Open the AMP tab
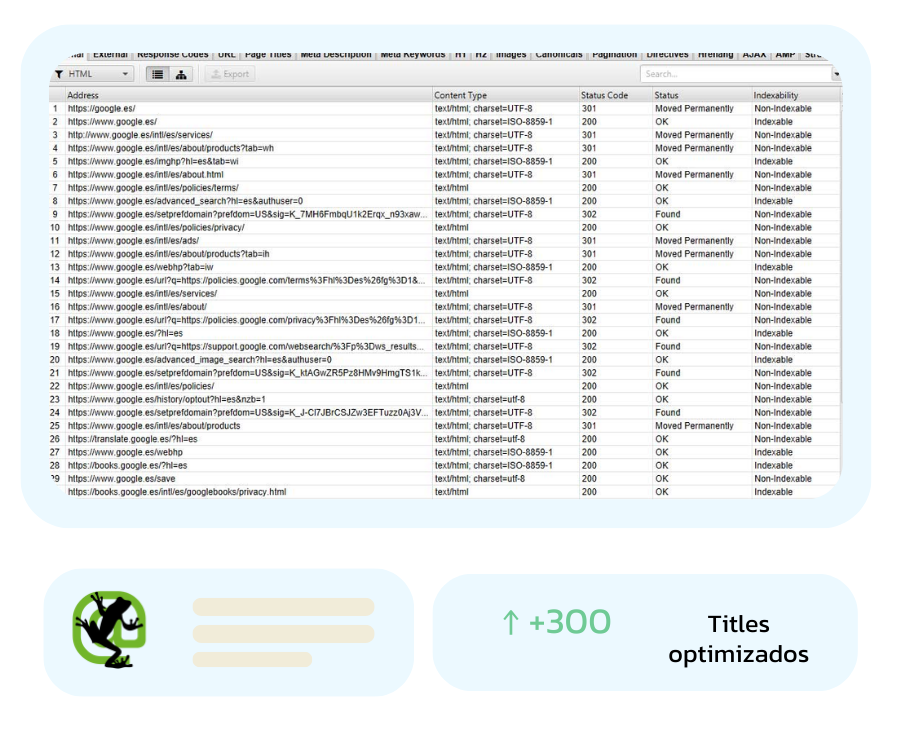 coord(785,55)
